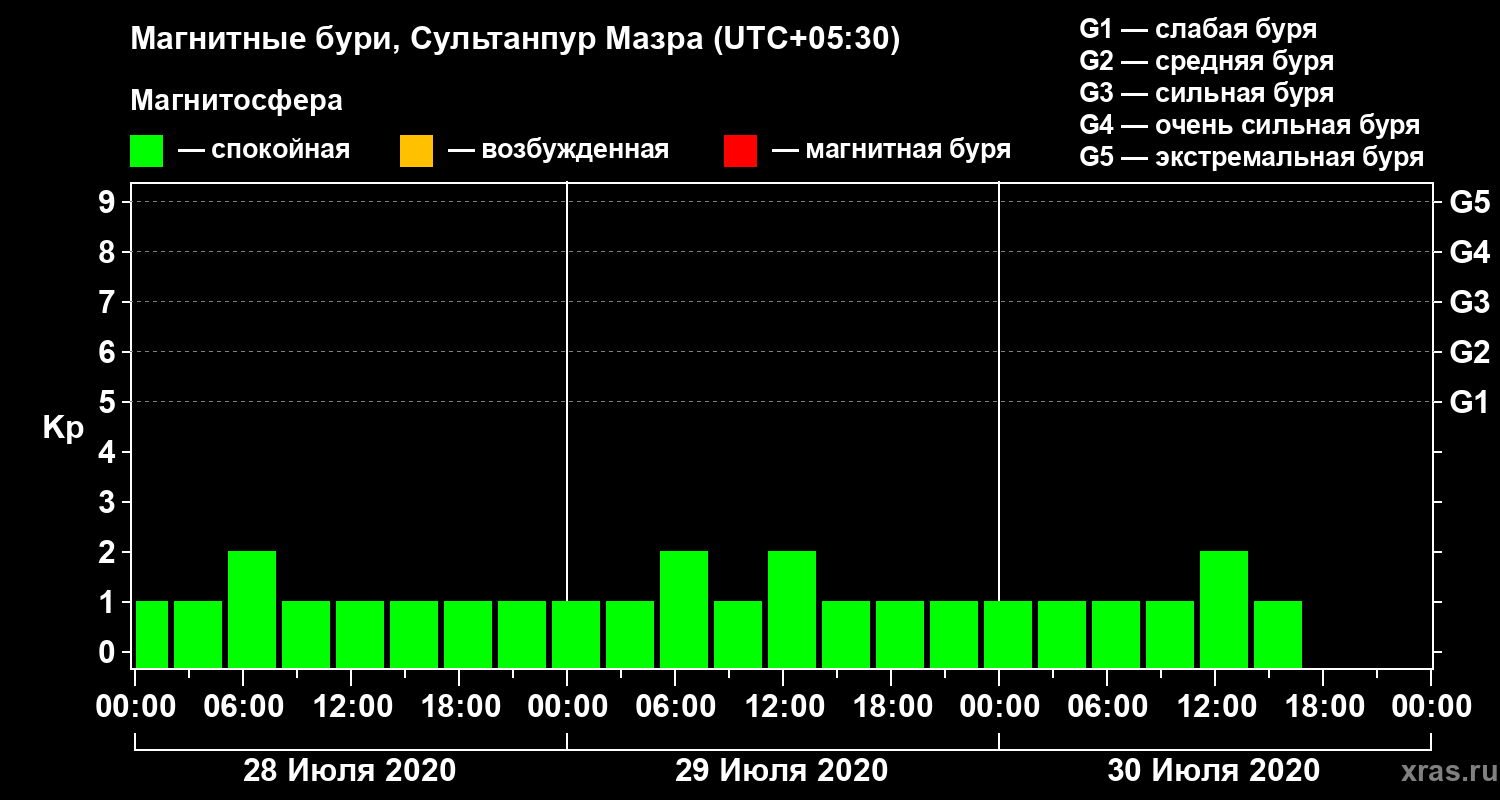The height and width of the screenshot is (800, 1500).
Task: Click the G1 label on the right axis
Action: tap(1469, 403)
